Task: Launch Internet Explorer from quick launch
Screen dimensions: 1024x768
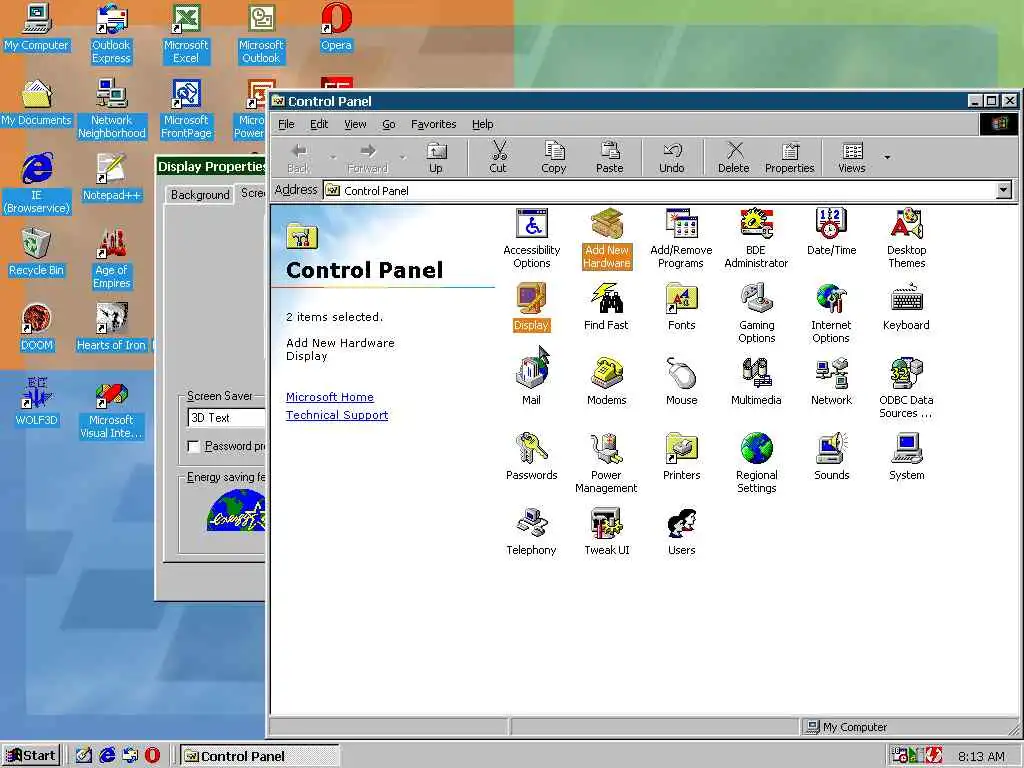Action: [107, 756]
